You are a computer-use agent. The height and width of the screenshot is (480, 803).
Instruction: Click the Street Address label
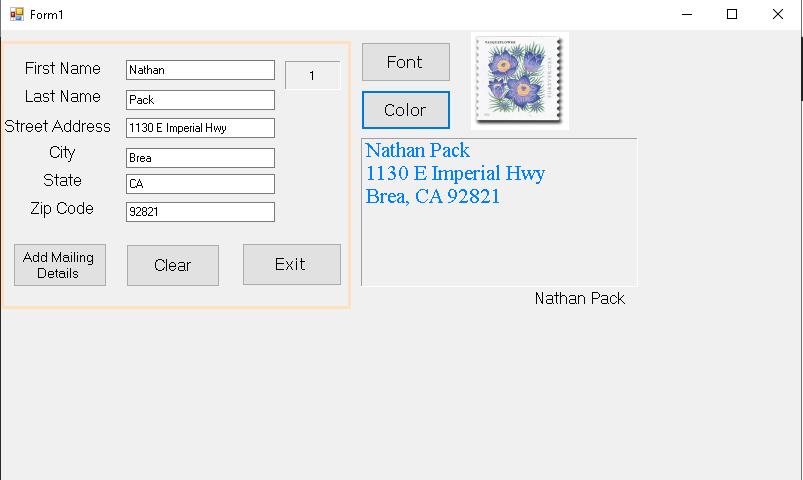point(57,127)
